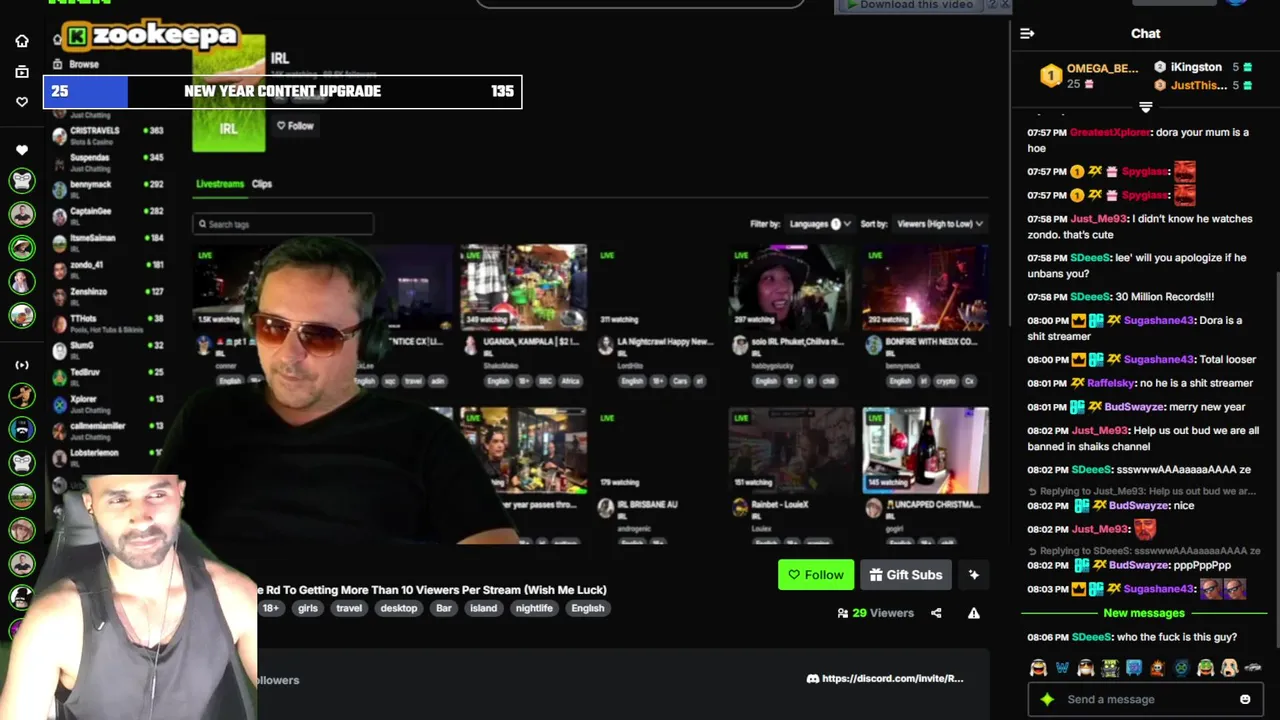
Task: Click iKingston in the chat leaderboard
Action: 1196,67
